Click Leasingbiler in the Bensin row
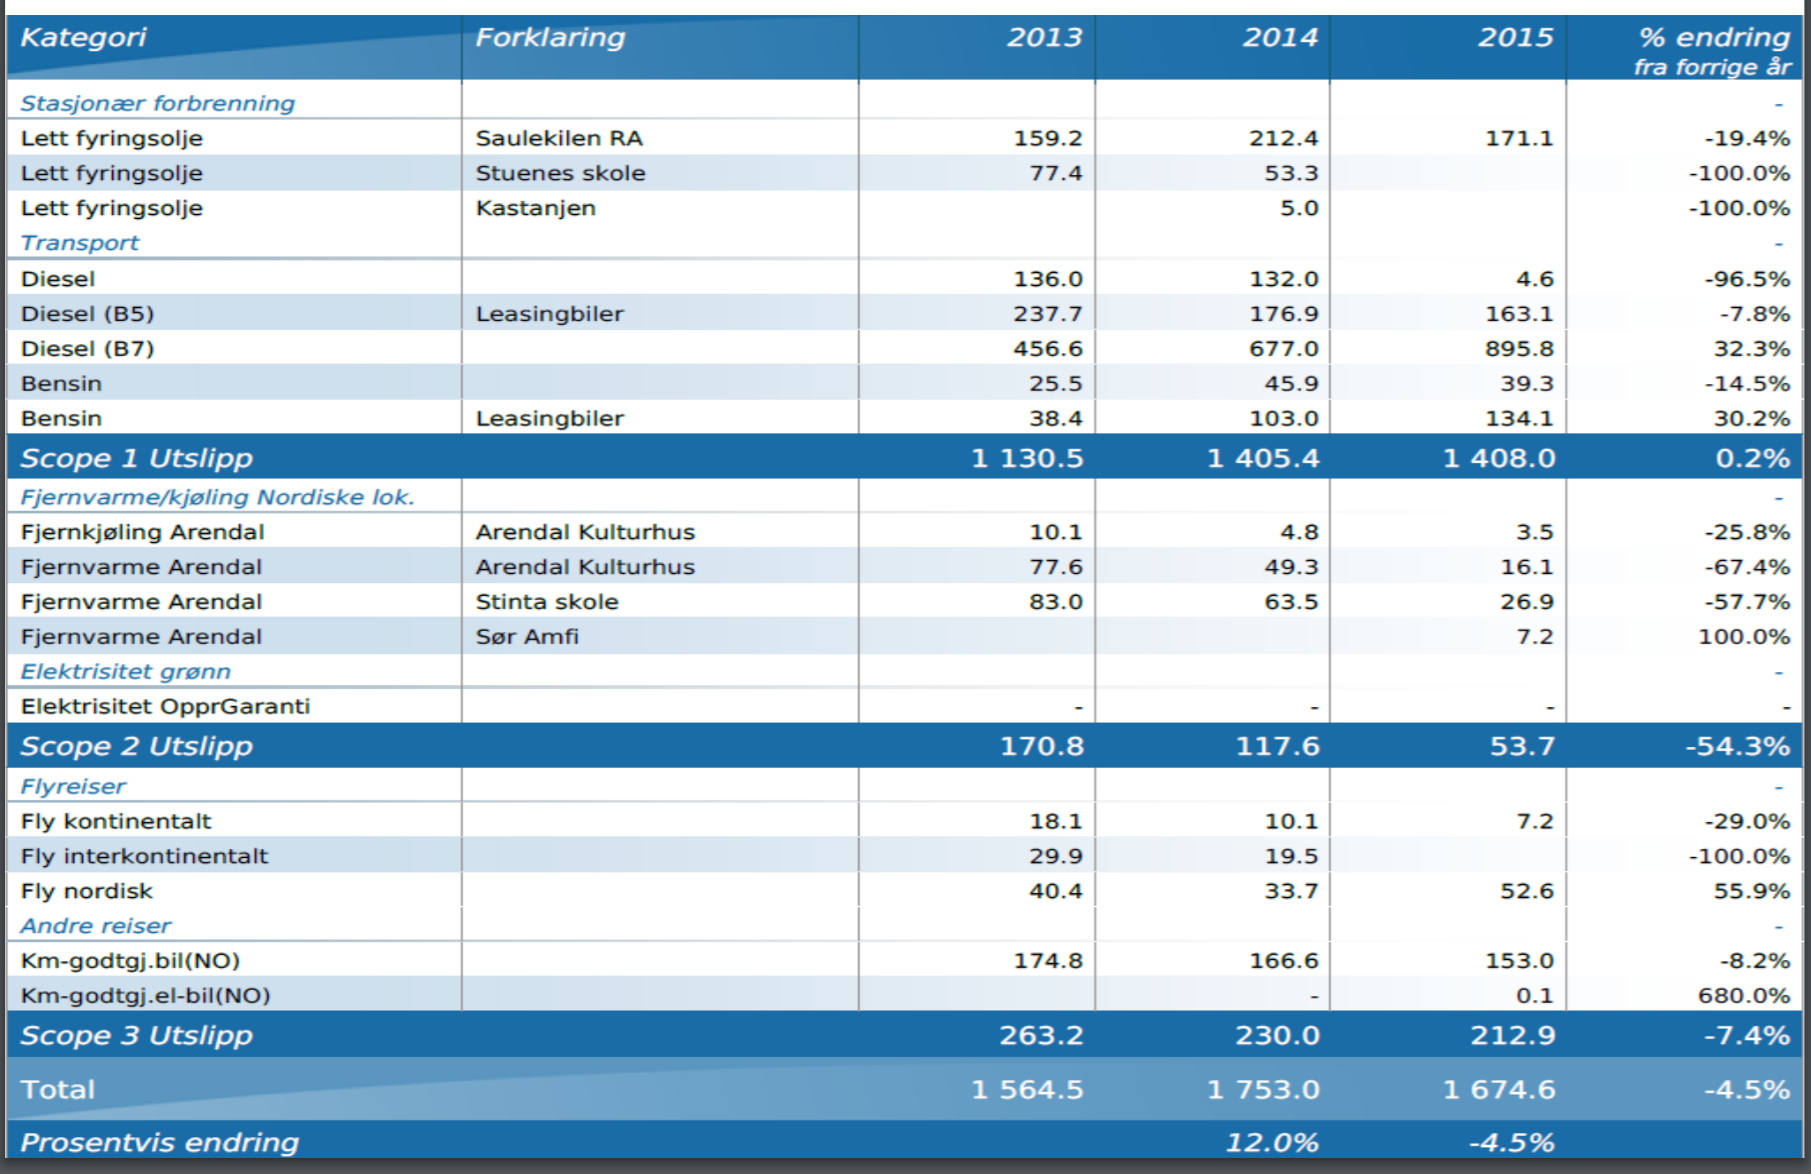This screenshot has height=1174, width=1811. click(549, 419)
